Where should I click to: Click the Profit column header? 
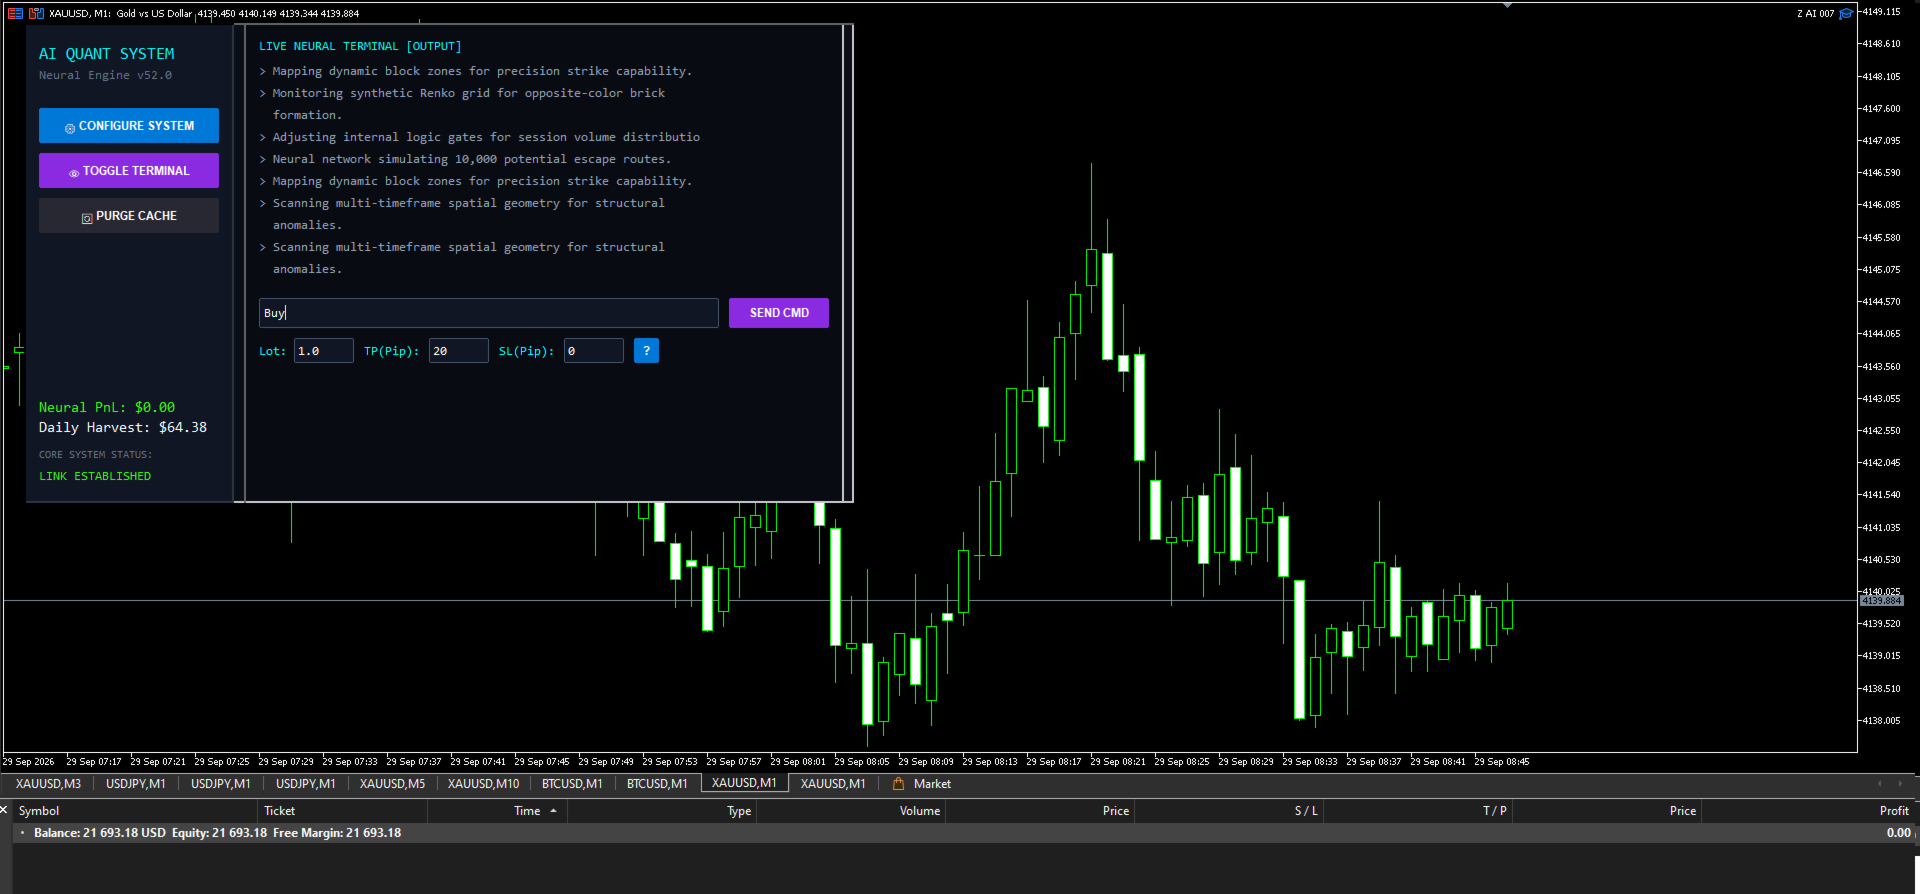point(1894,811)
